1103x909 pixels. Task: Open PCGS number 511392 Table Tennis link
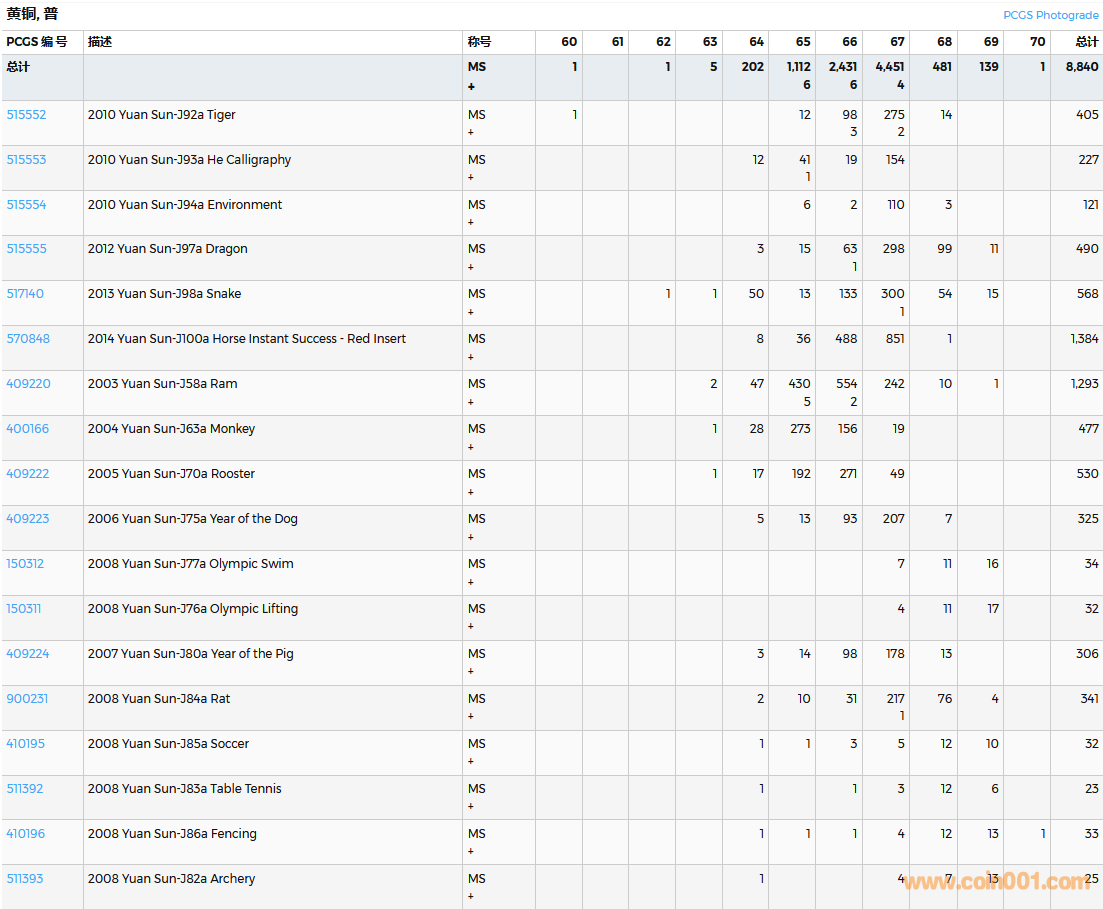tap(25, 789)
